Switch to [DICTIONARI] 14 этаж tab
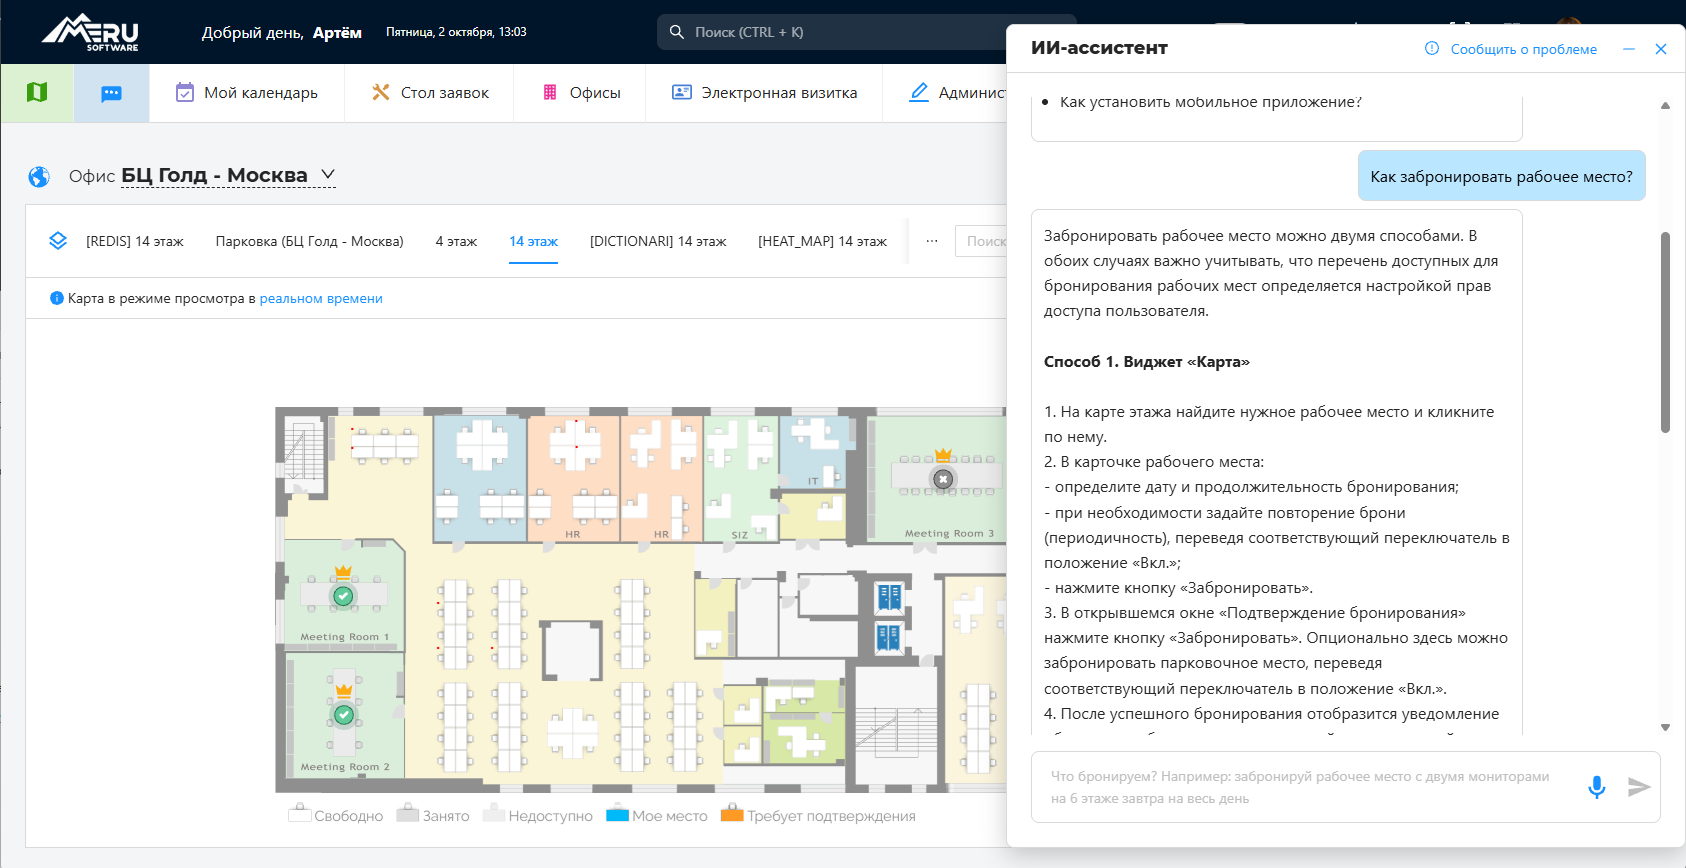Image resolution: width=1686 pixels, height=868 pixels. (658, 241)
